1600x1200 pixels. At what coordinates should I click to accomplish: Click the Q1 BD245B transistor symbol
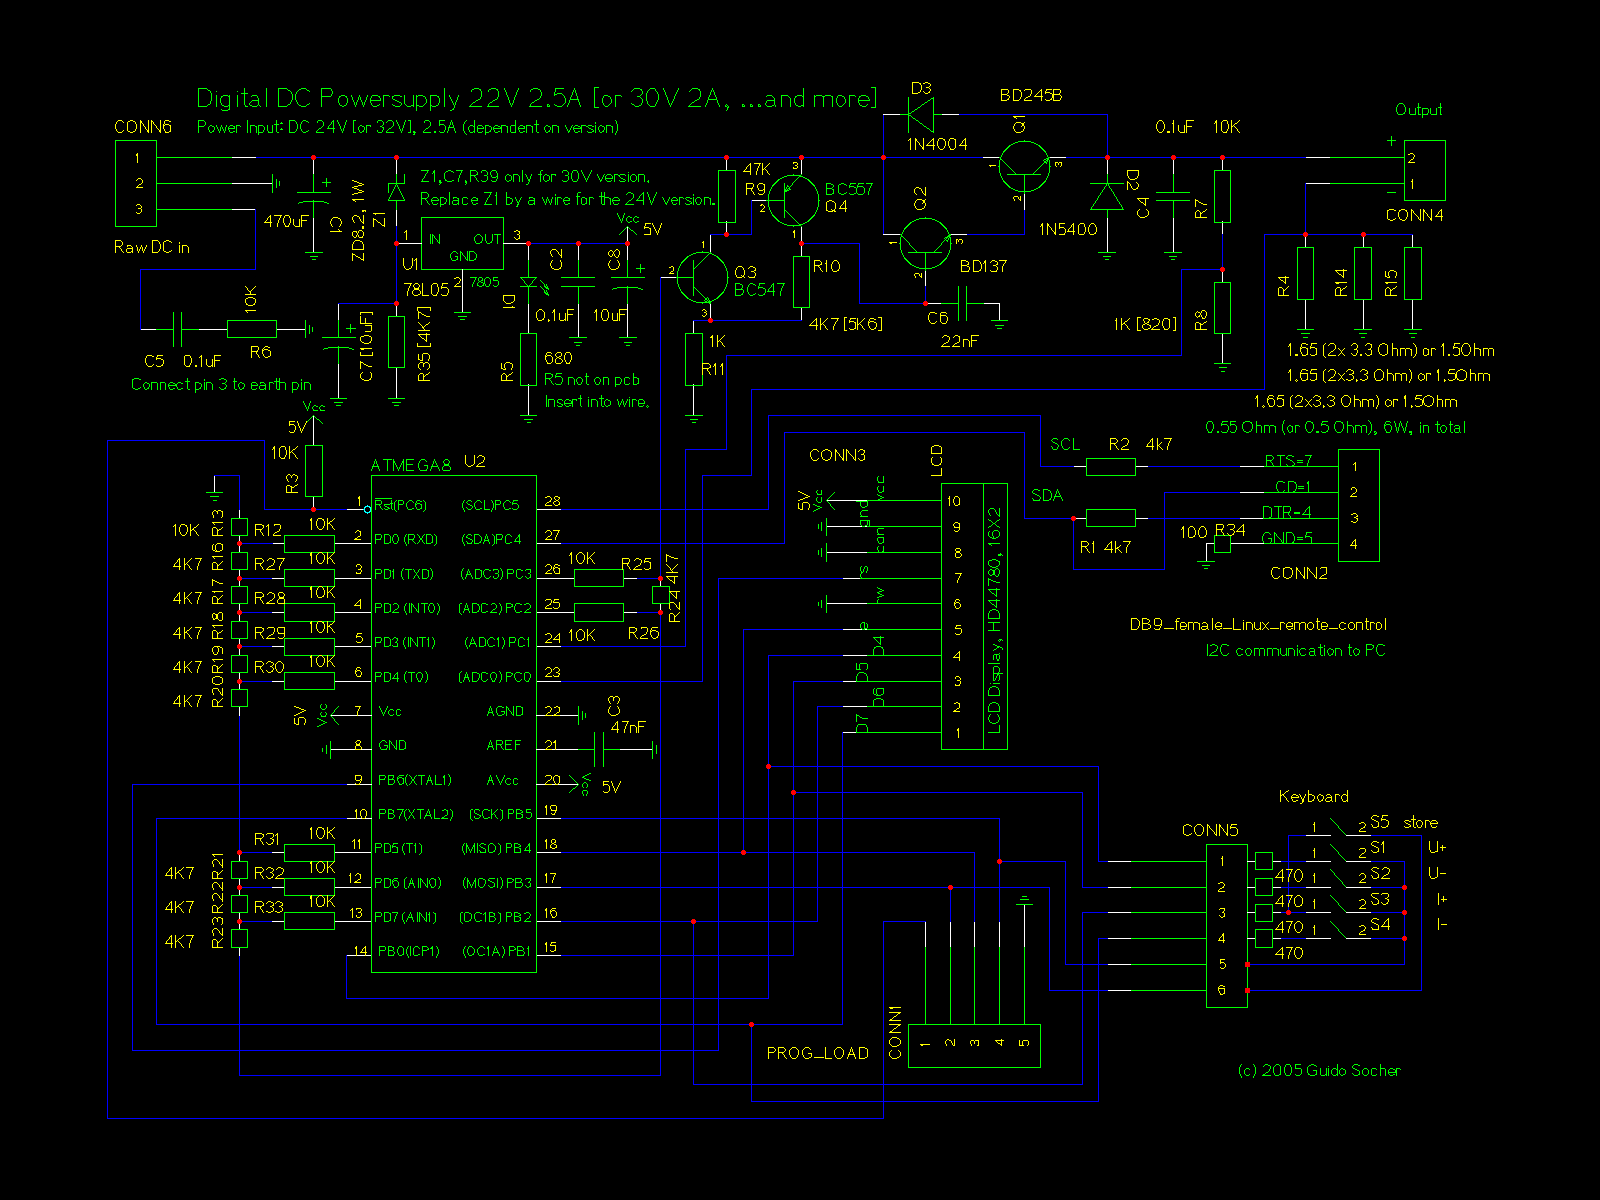(1023, 166)
